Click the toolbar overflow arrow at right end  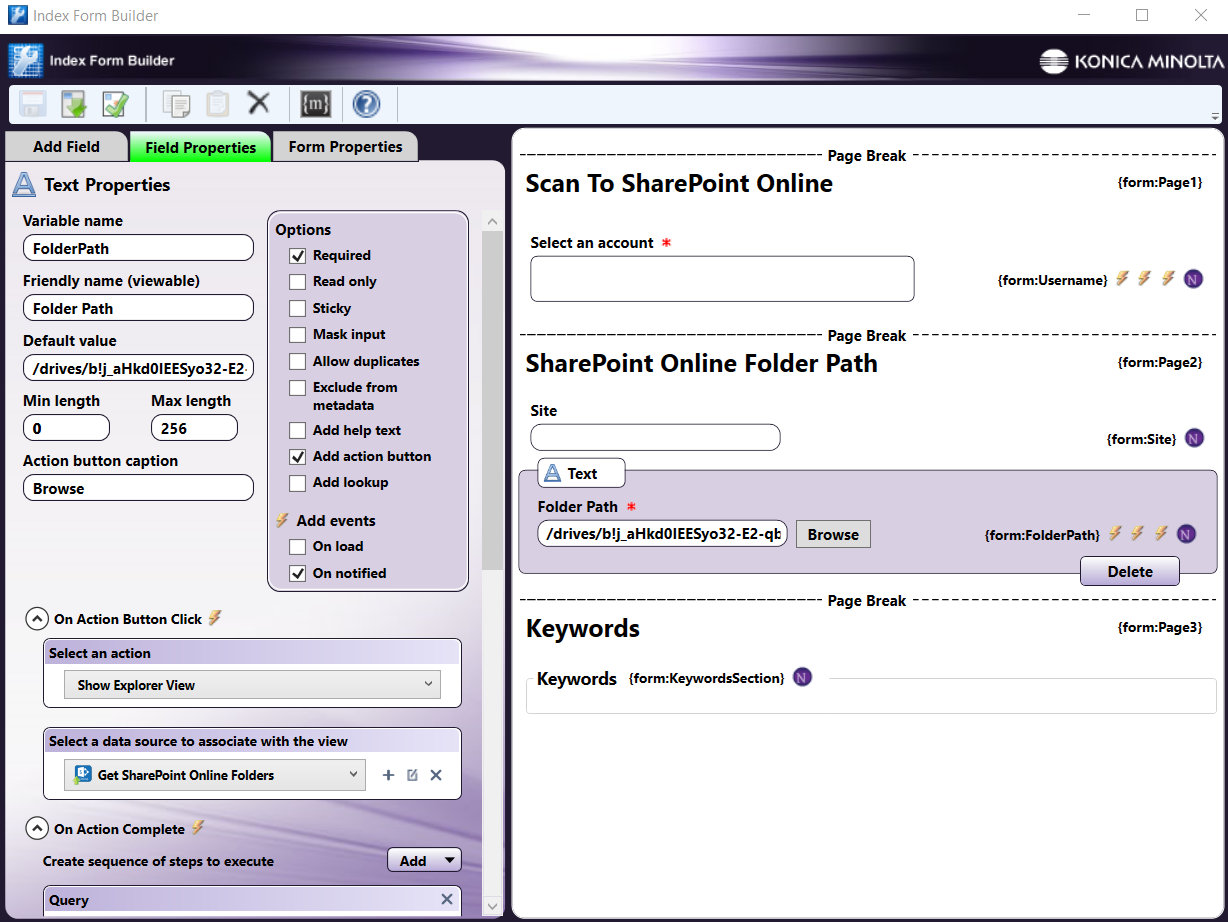tap(1215, 116)
